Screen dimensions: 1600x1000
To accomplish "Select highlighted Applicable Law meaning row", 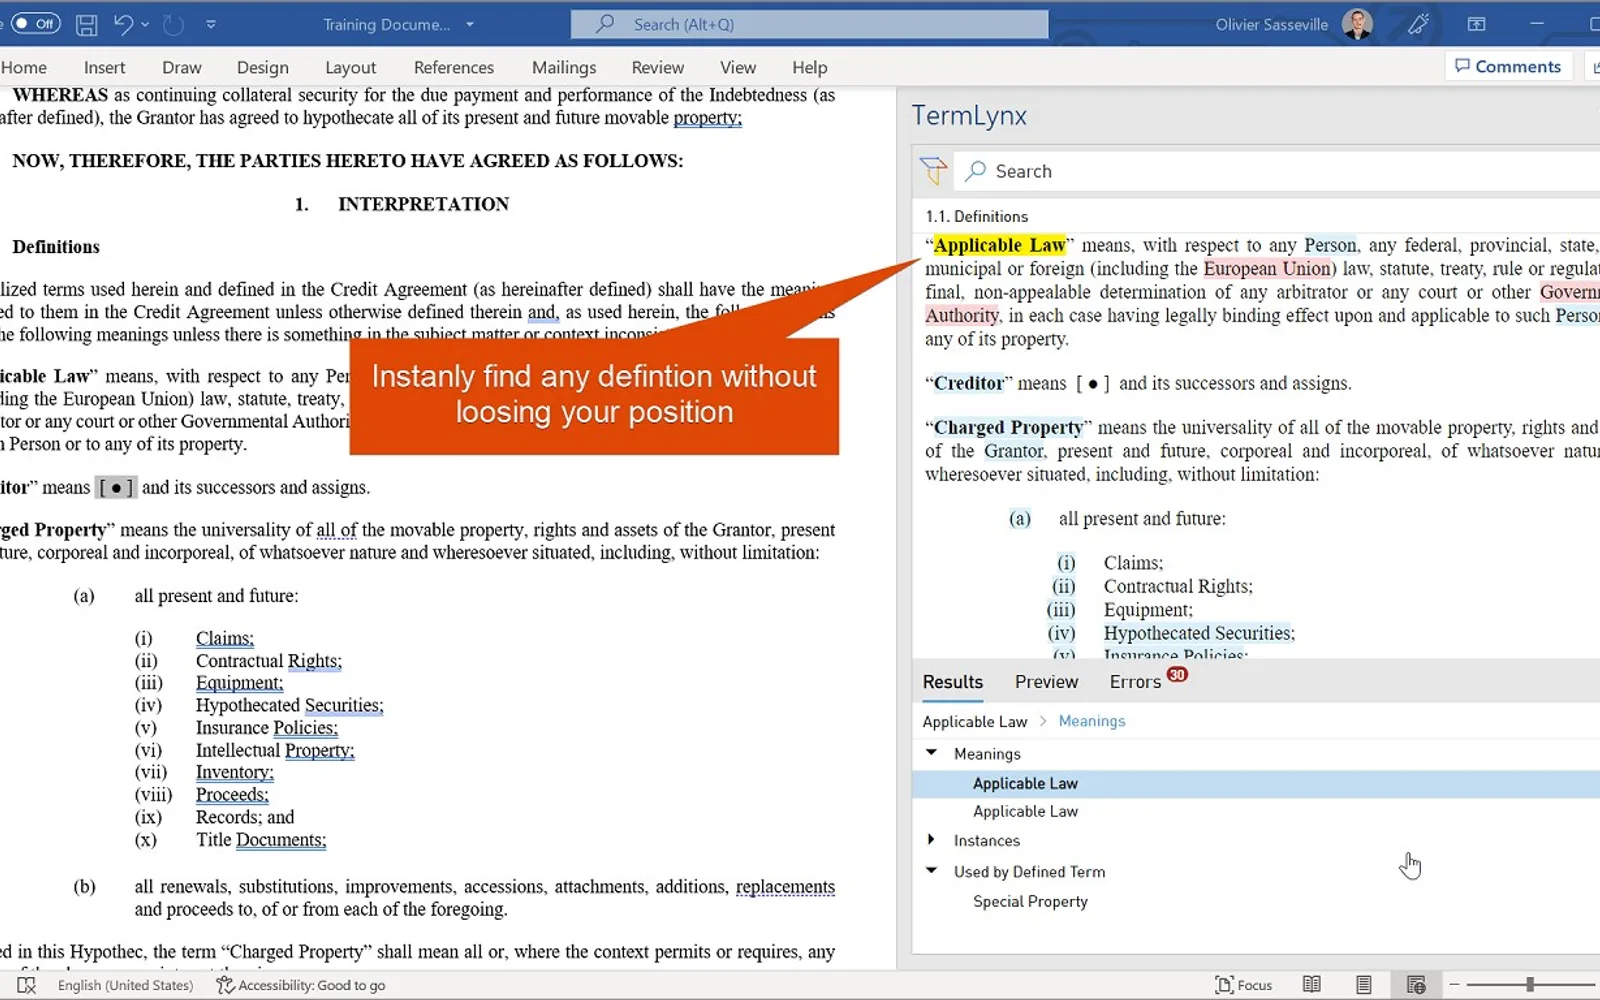I will pos(1256,784).
